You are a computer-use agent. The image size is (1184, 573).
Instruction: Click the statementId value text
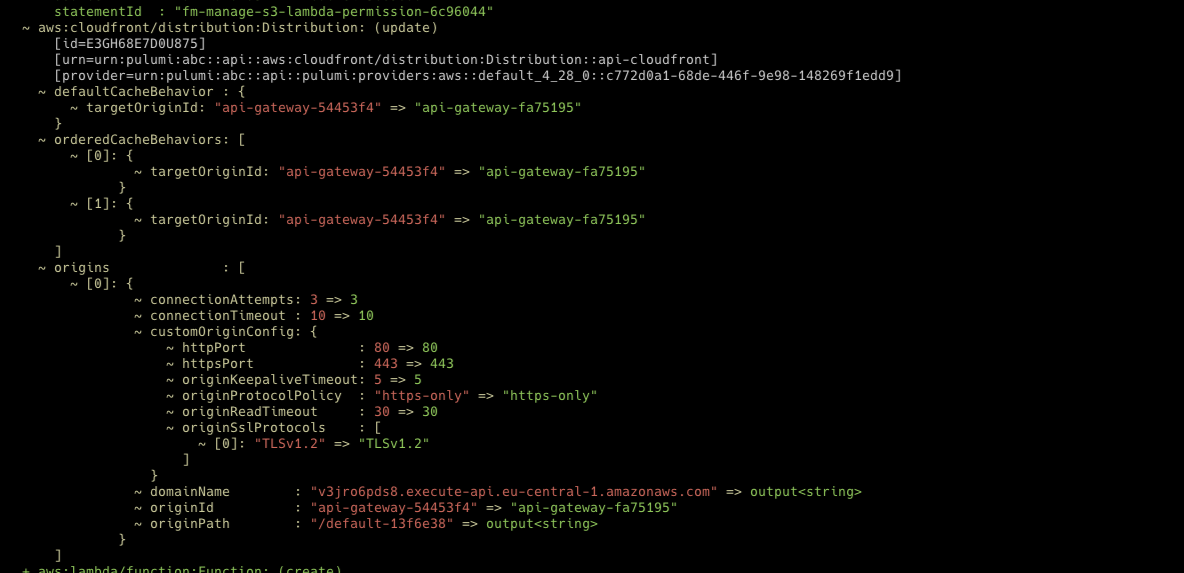334,11
